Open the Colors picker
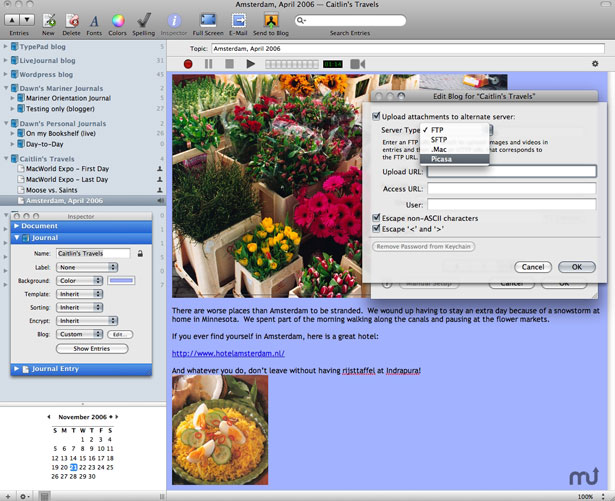This screenshot has height=501, width=615. click(118, 20)
